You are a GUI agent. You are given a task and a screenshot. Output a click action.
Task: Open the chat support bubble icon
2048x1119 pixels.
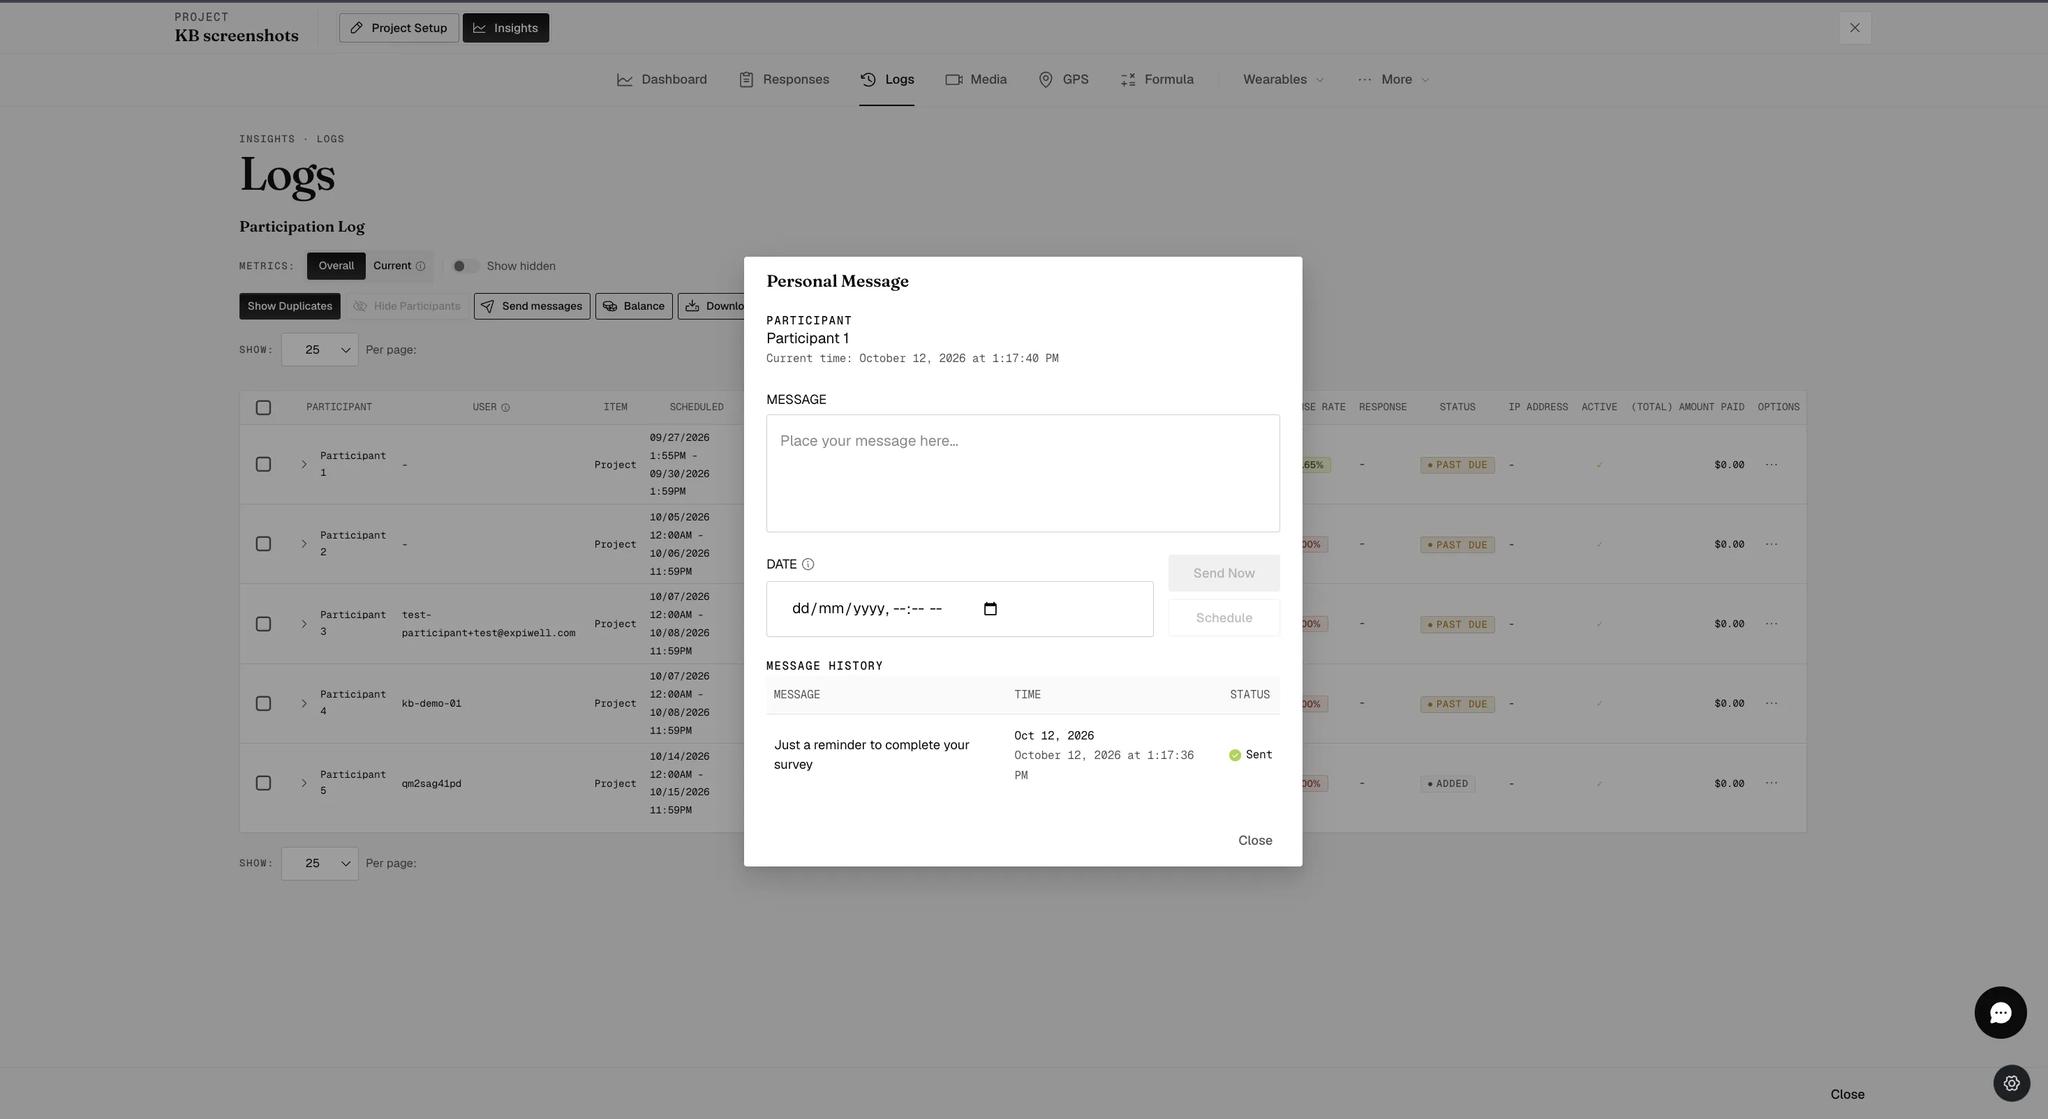[x=2000, y=1013]
